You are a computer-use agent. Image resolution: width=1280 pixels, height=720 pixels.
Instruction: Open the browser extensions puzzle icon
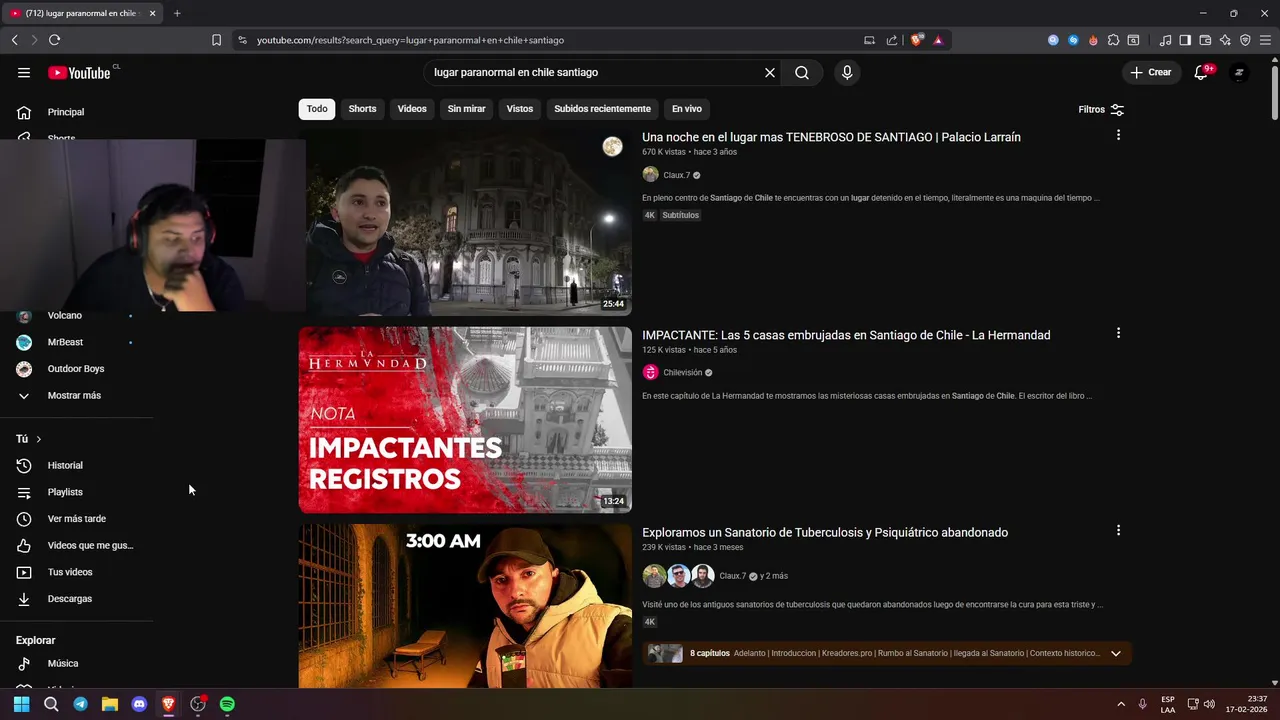(1113, 40)
